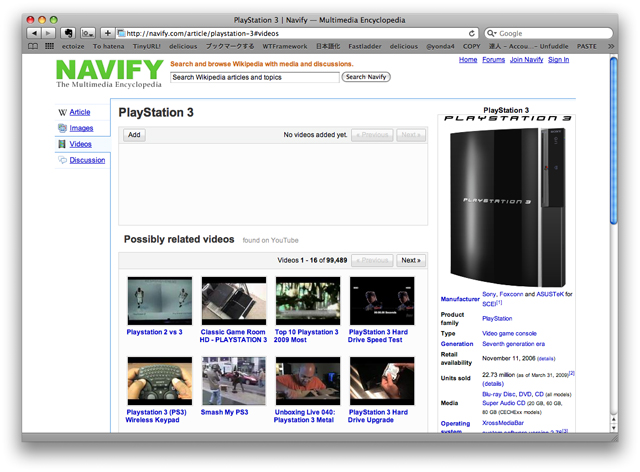Open the Video game console link
This screenshot has height=472, width=640.
point(509,333)
